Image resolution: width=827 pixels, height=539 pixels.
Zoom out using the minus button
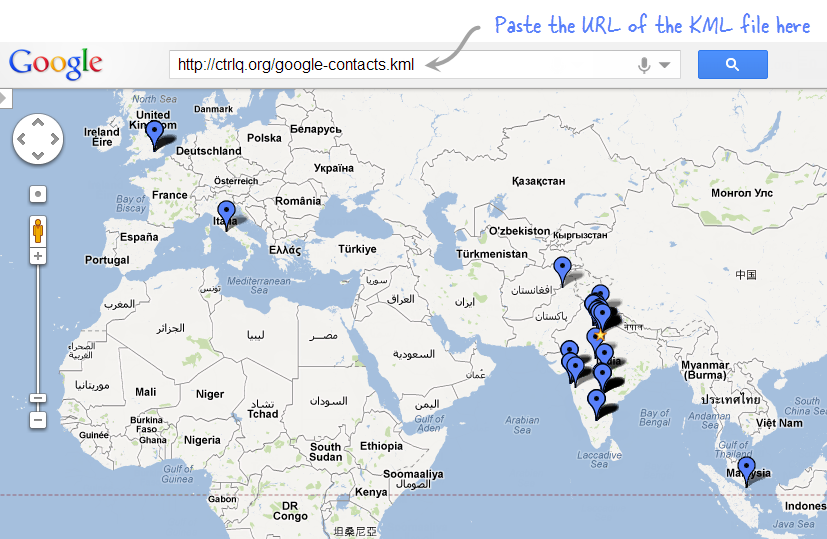pos(37,420)
